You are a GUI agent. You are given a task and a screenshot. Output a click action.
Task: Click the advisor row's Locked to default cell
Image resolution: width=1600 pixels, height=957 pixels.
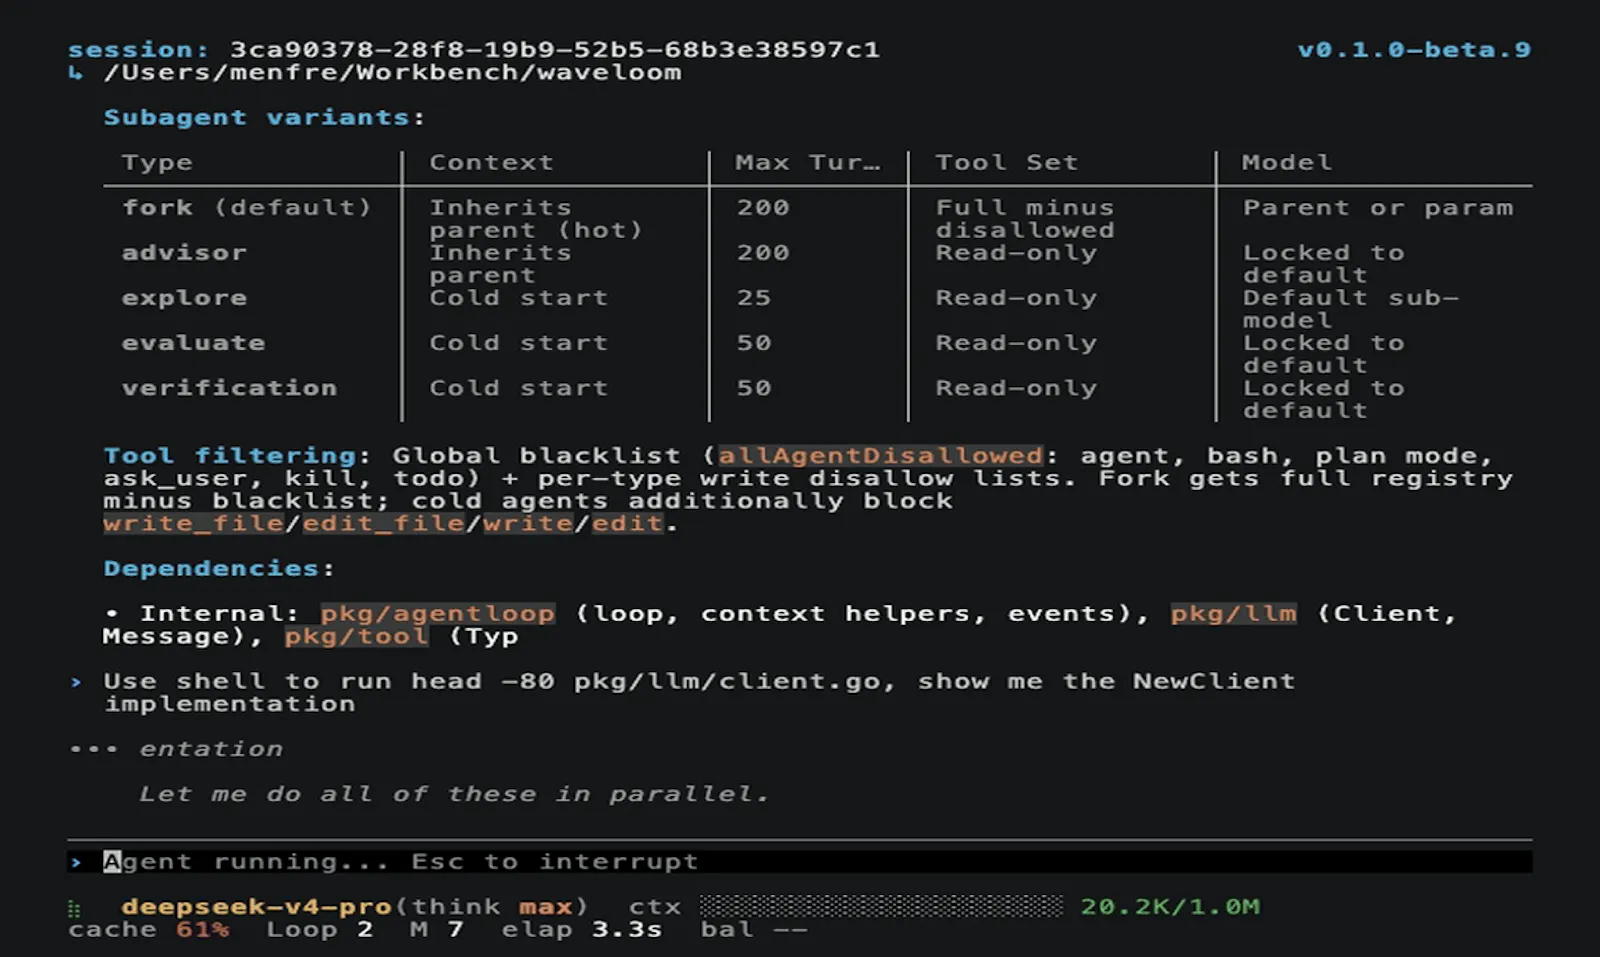pyautogui.click(x=1324, y=263)
